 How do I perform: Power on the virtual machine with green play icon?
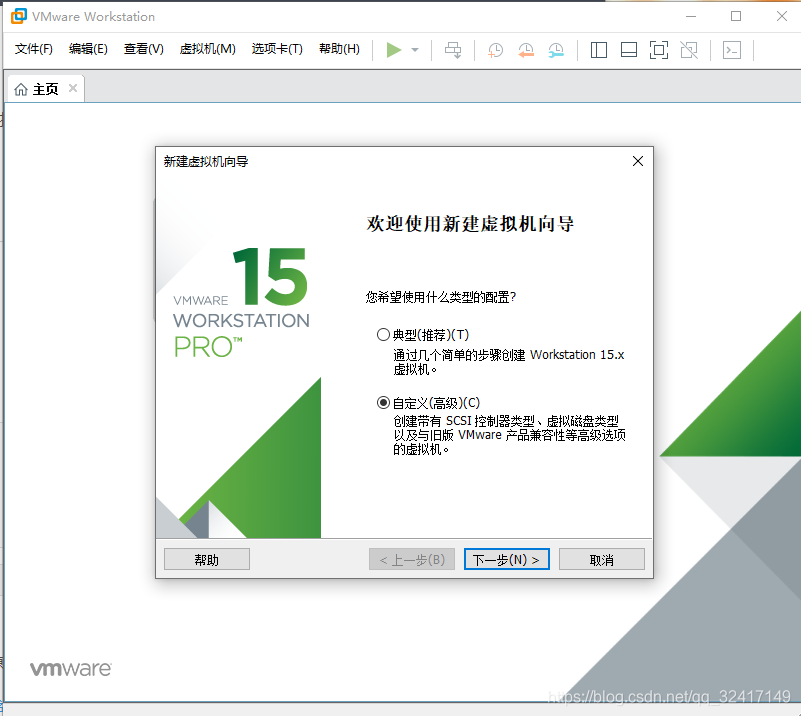click(x=393, y=50)
